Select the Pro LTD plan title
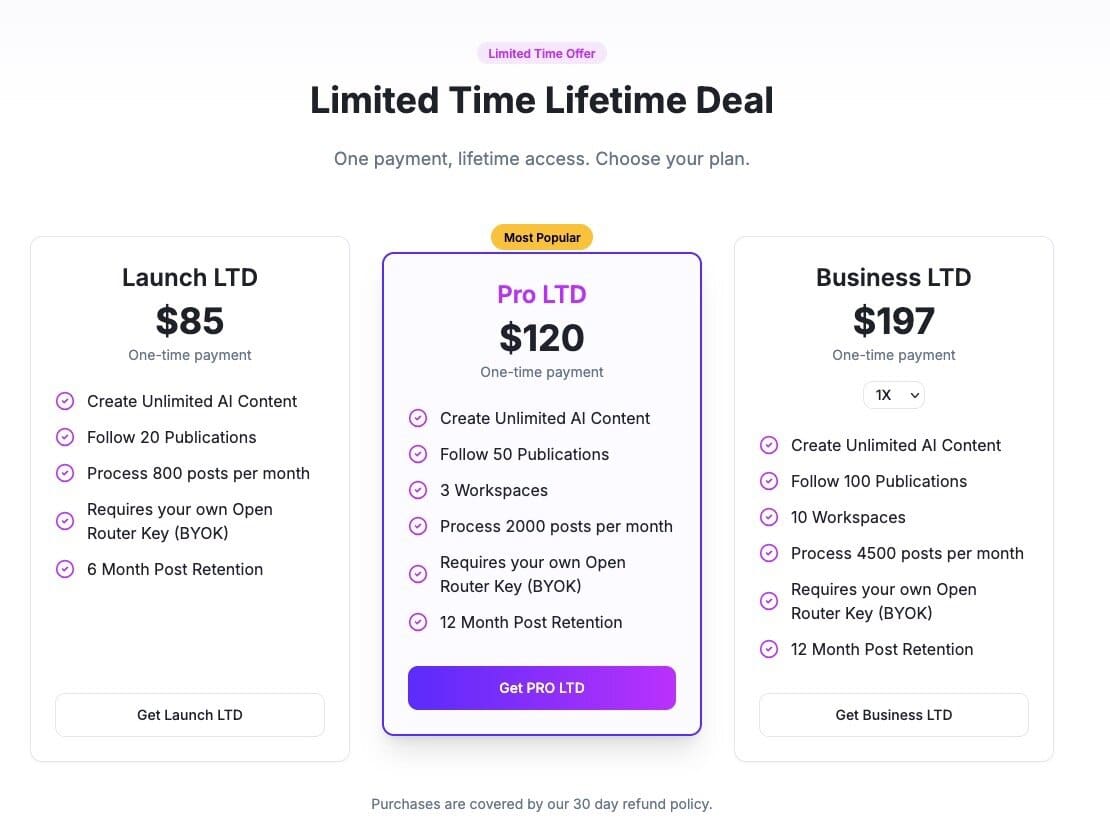The image size is (1110, 833). [x=542, y=294]
